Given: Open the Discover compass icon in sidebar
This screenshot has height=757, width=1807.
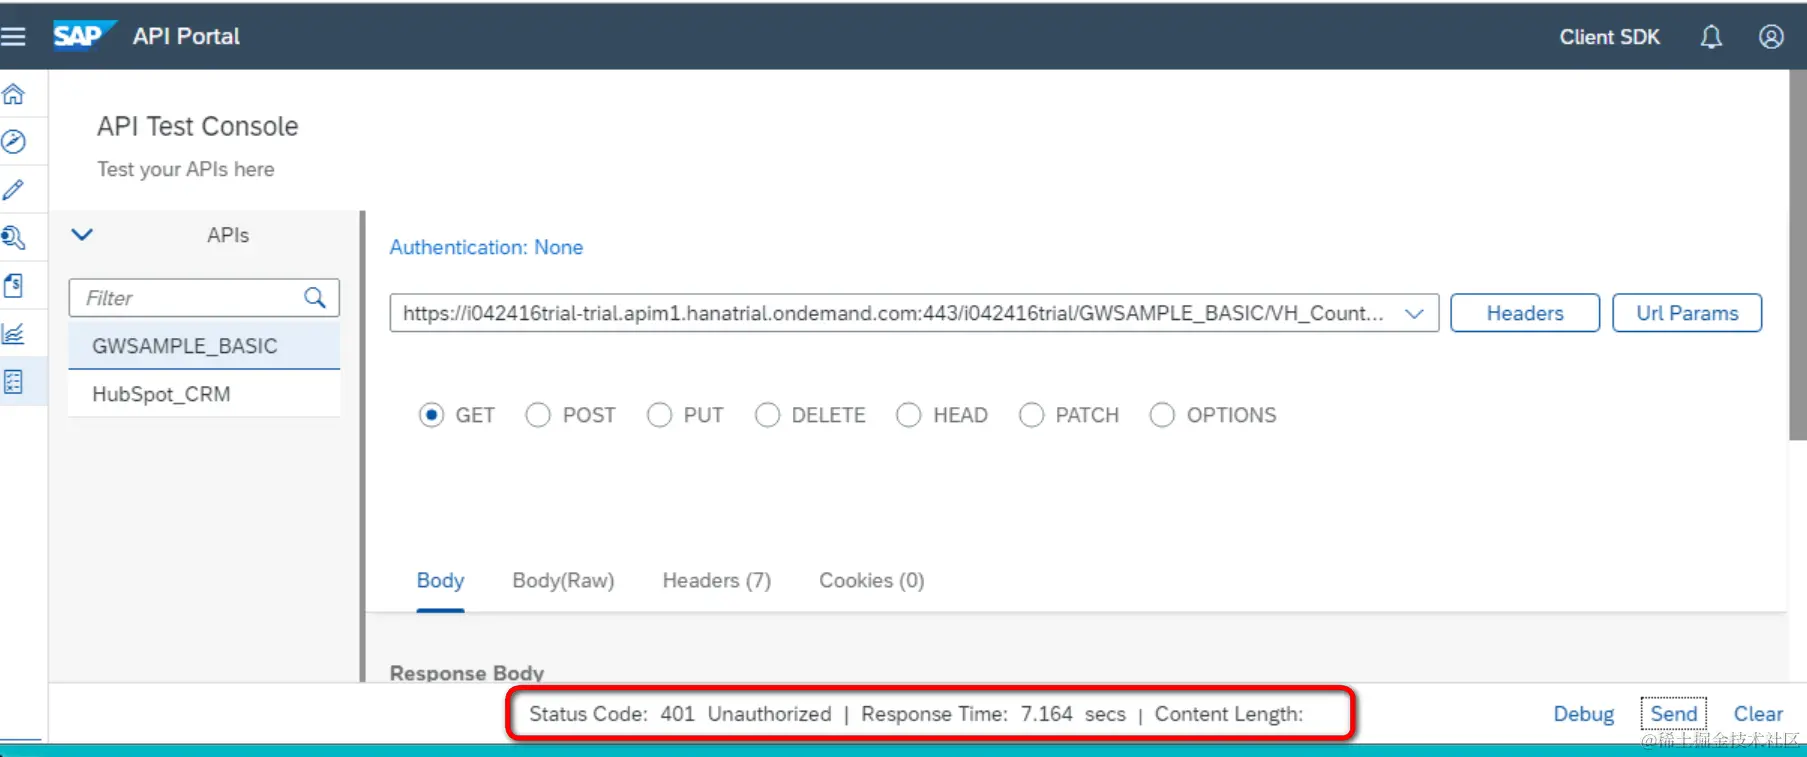Looking at the screenshot, I should tap(13, 142).
